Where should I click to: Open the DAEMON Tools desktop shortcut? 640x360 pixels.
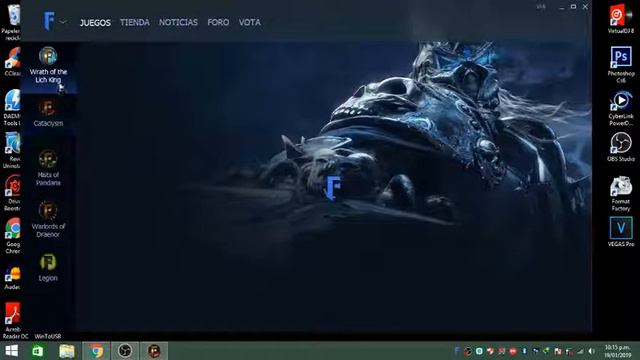pyautogui.click(x=11, y=107)
